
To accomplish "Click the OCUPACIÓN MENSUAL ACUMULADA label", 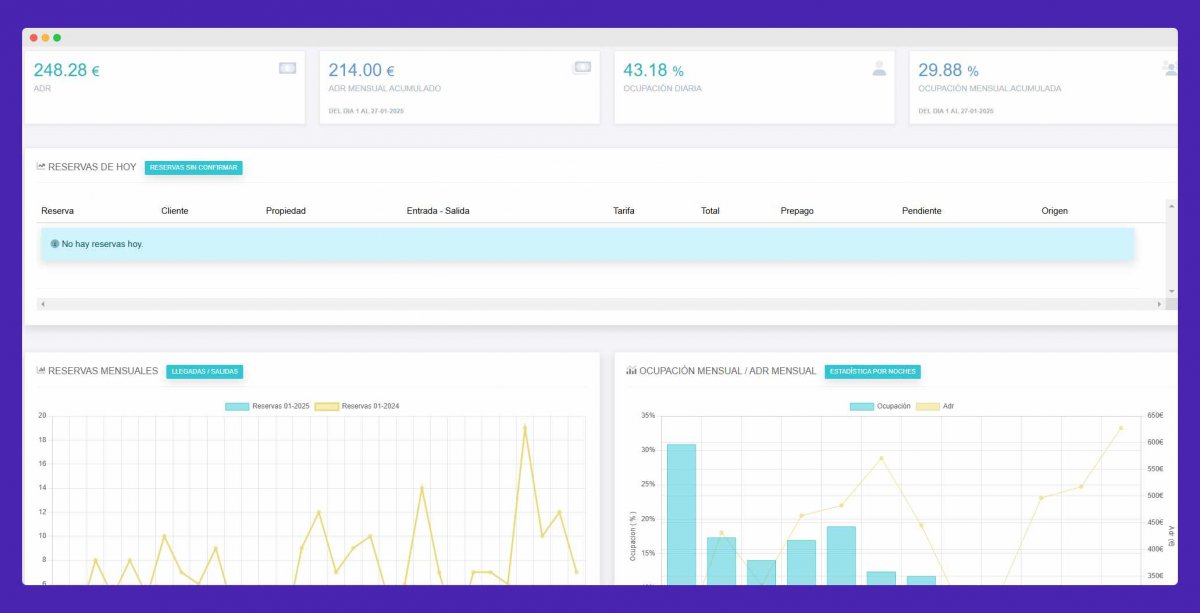I will coord(990,89).
